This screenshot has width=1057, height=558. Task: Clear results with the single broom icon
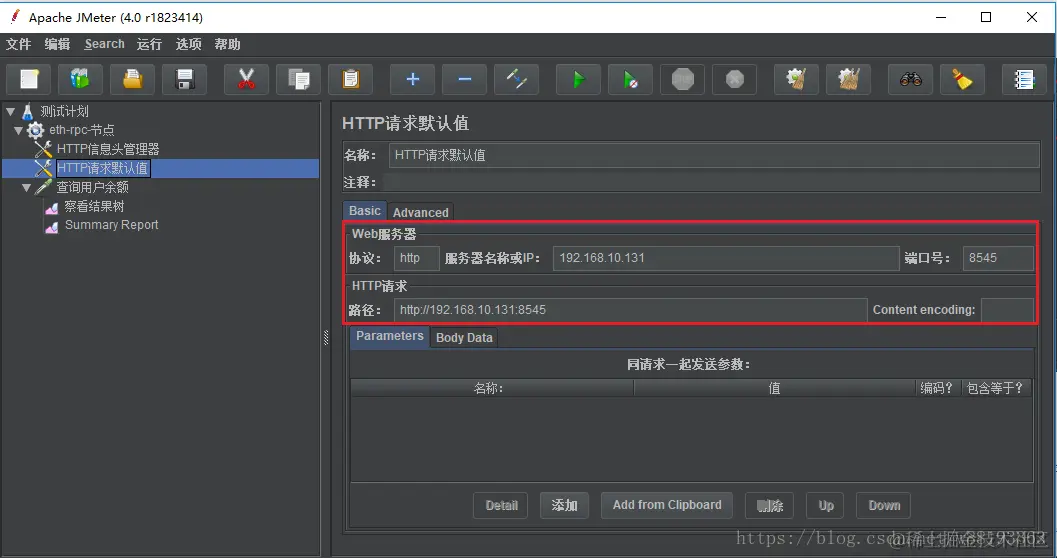pyautogui.click(x=796, y=80)
